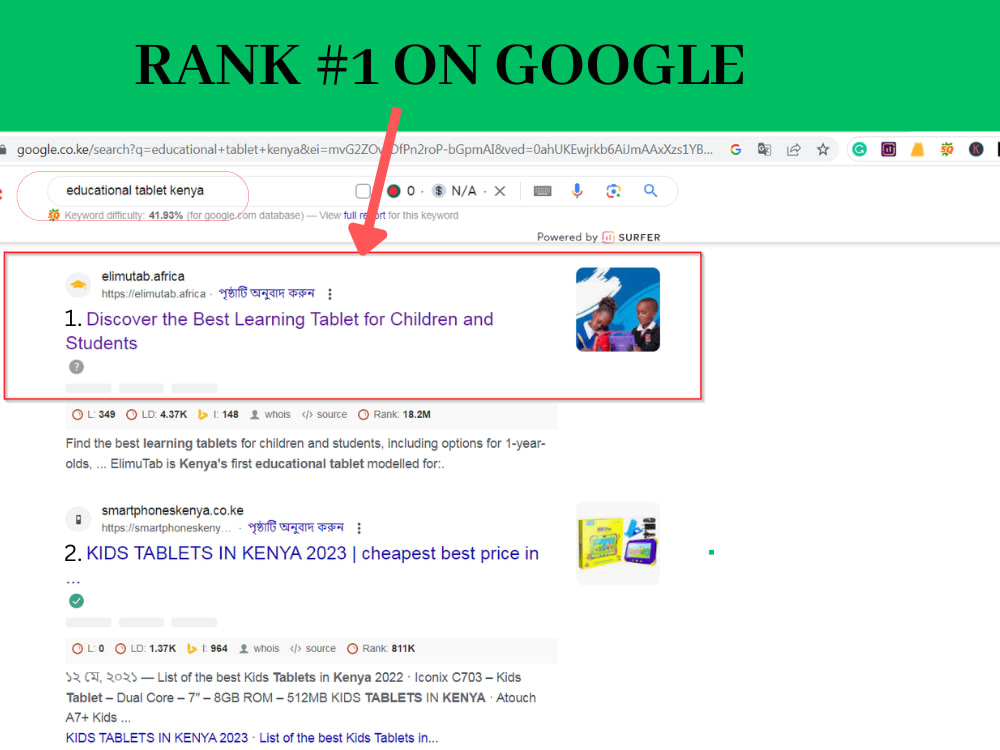Clear the search box with X
1000x750 pixels.
pyautogui.click(x=500, y=191)
